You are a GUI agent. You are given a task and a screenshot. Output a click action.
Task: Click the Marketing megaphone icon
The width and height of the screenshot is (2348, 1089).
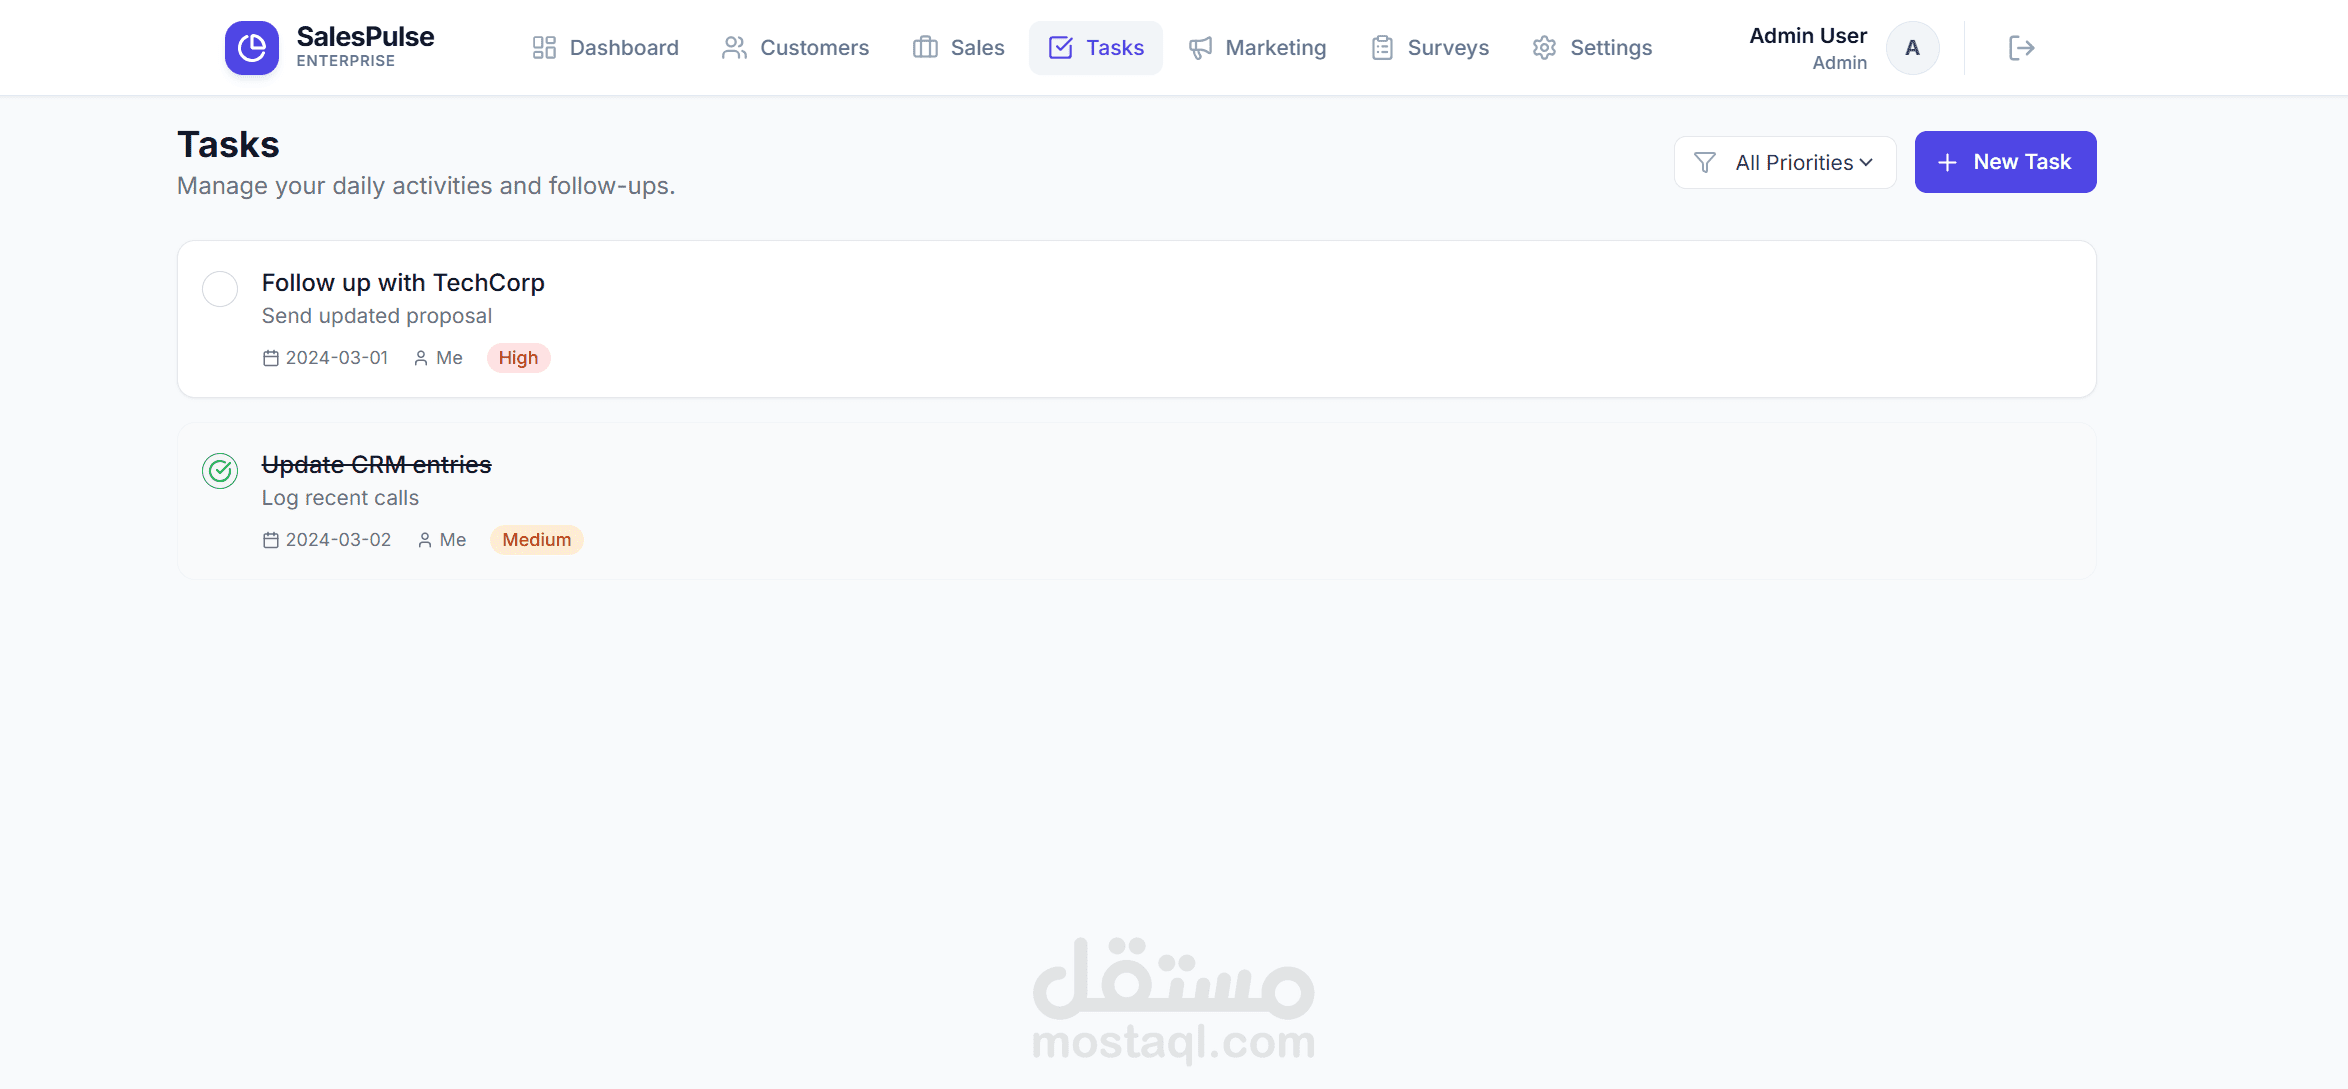pos(1200,48)
